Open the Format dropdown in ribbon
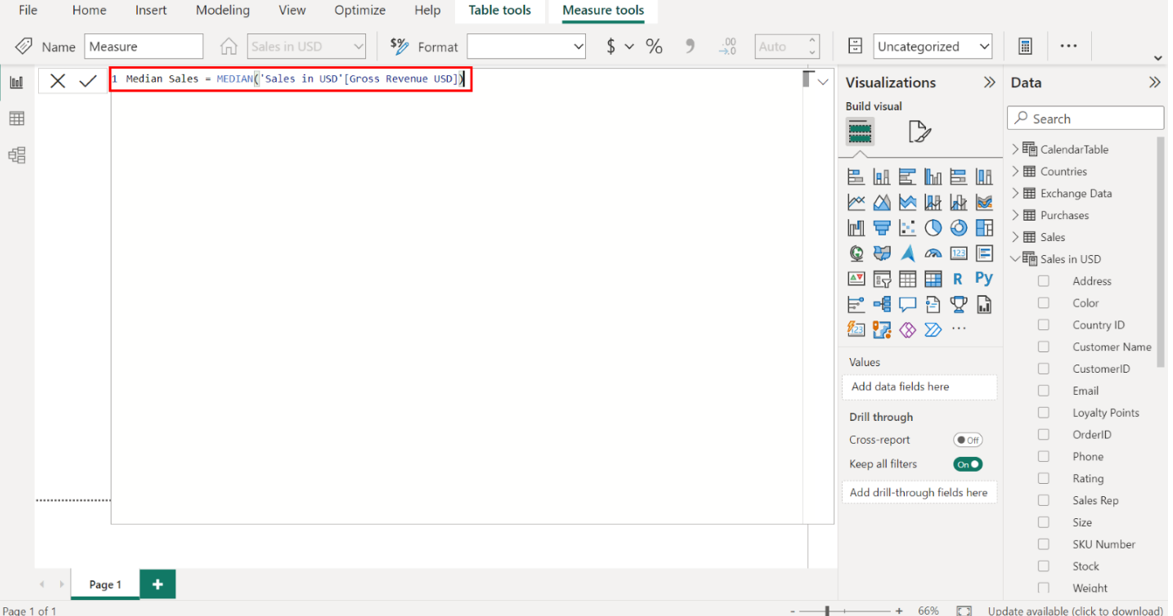Viewport: 1173px width, 616px height. [x=526, y=47]
